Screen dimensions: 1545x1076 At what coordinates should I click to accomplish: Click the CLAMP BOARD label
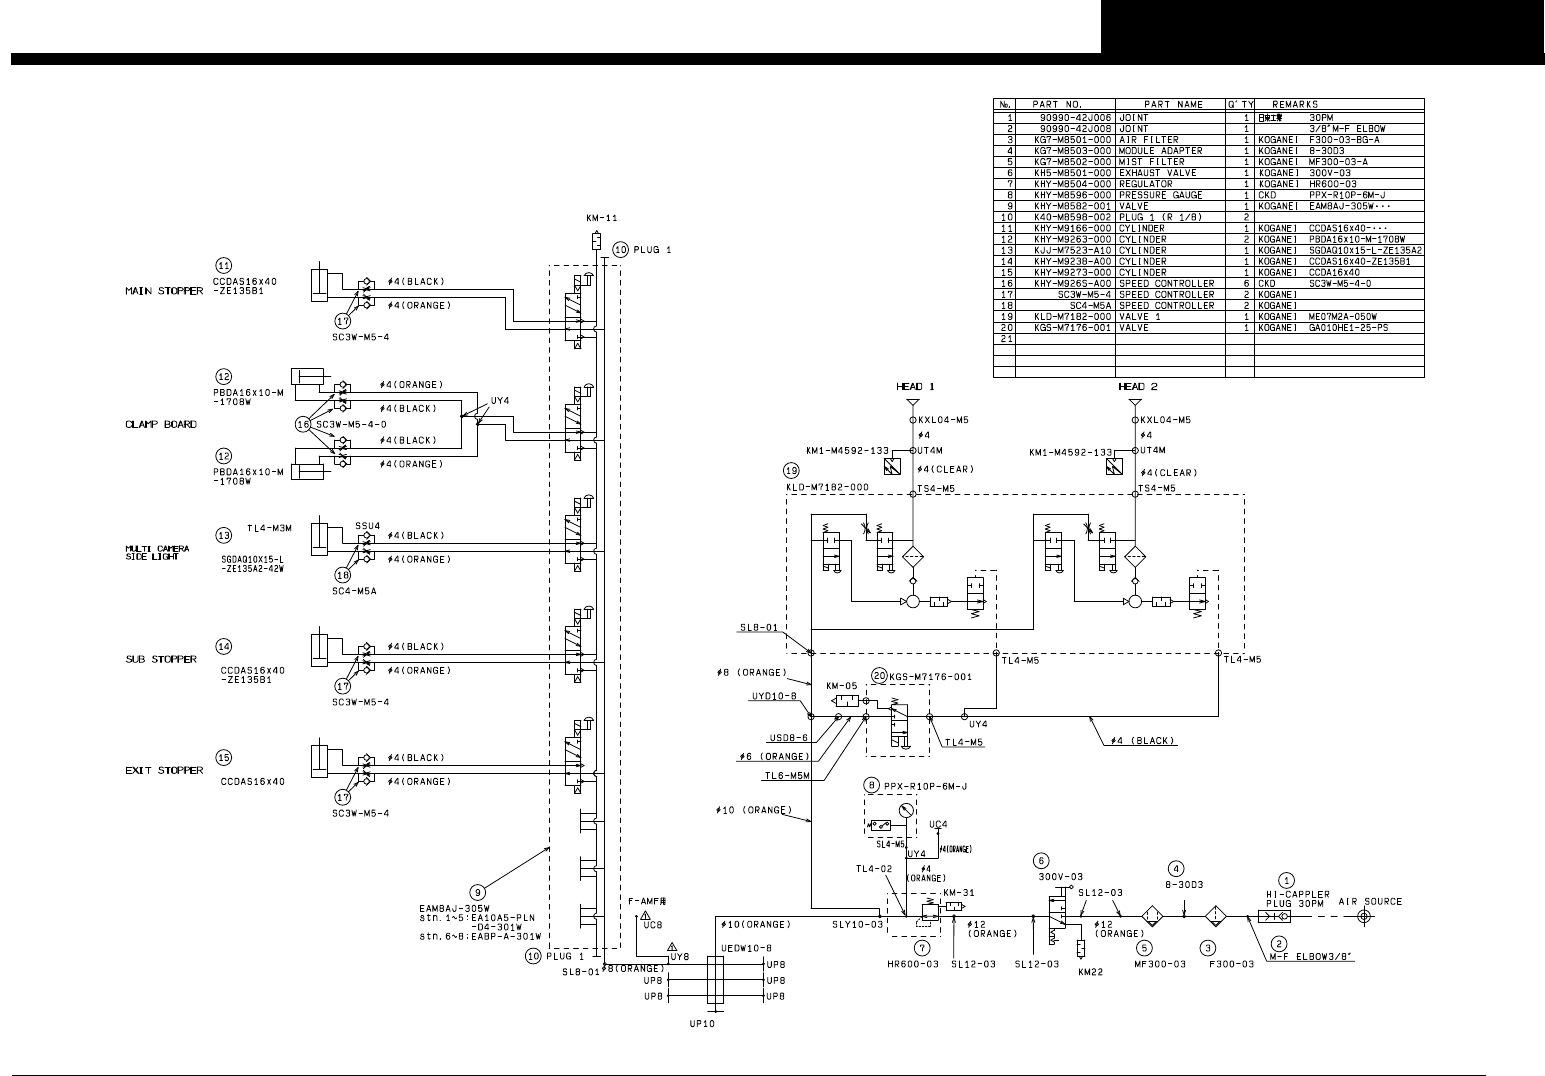coord(161,424)
